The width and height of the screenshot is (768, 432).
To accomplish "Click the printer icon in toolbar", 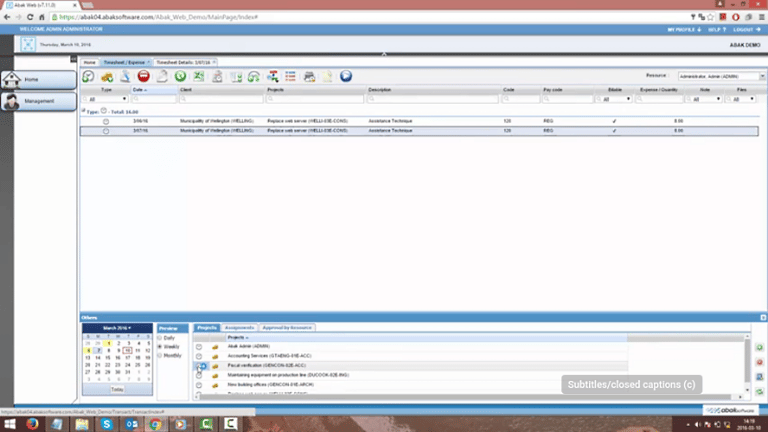I will [x=310, y=76].
